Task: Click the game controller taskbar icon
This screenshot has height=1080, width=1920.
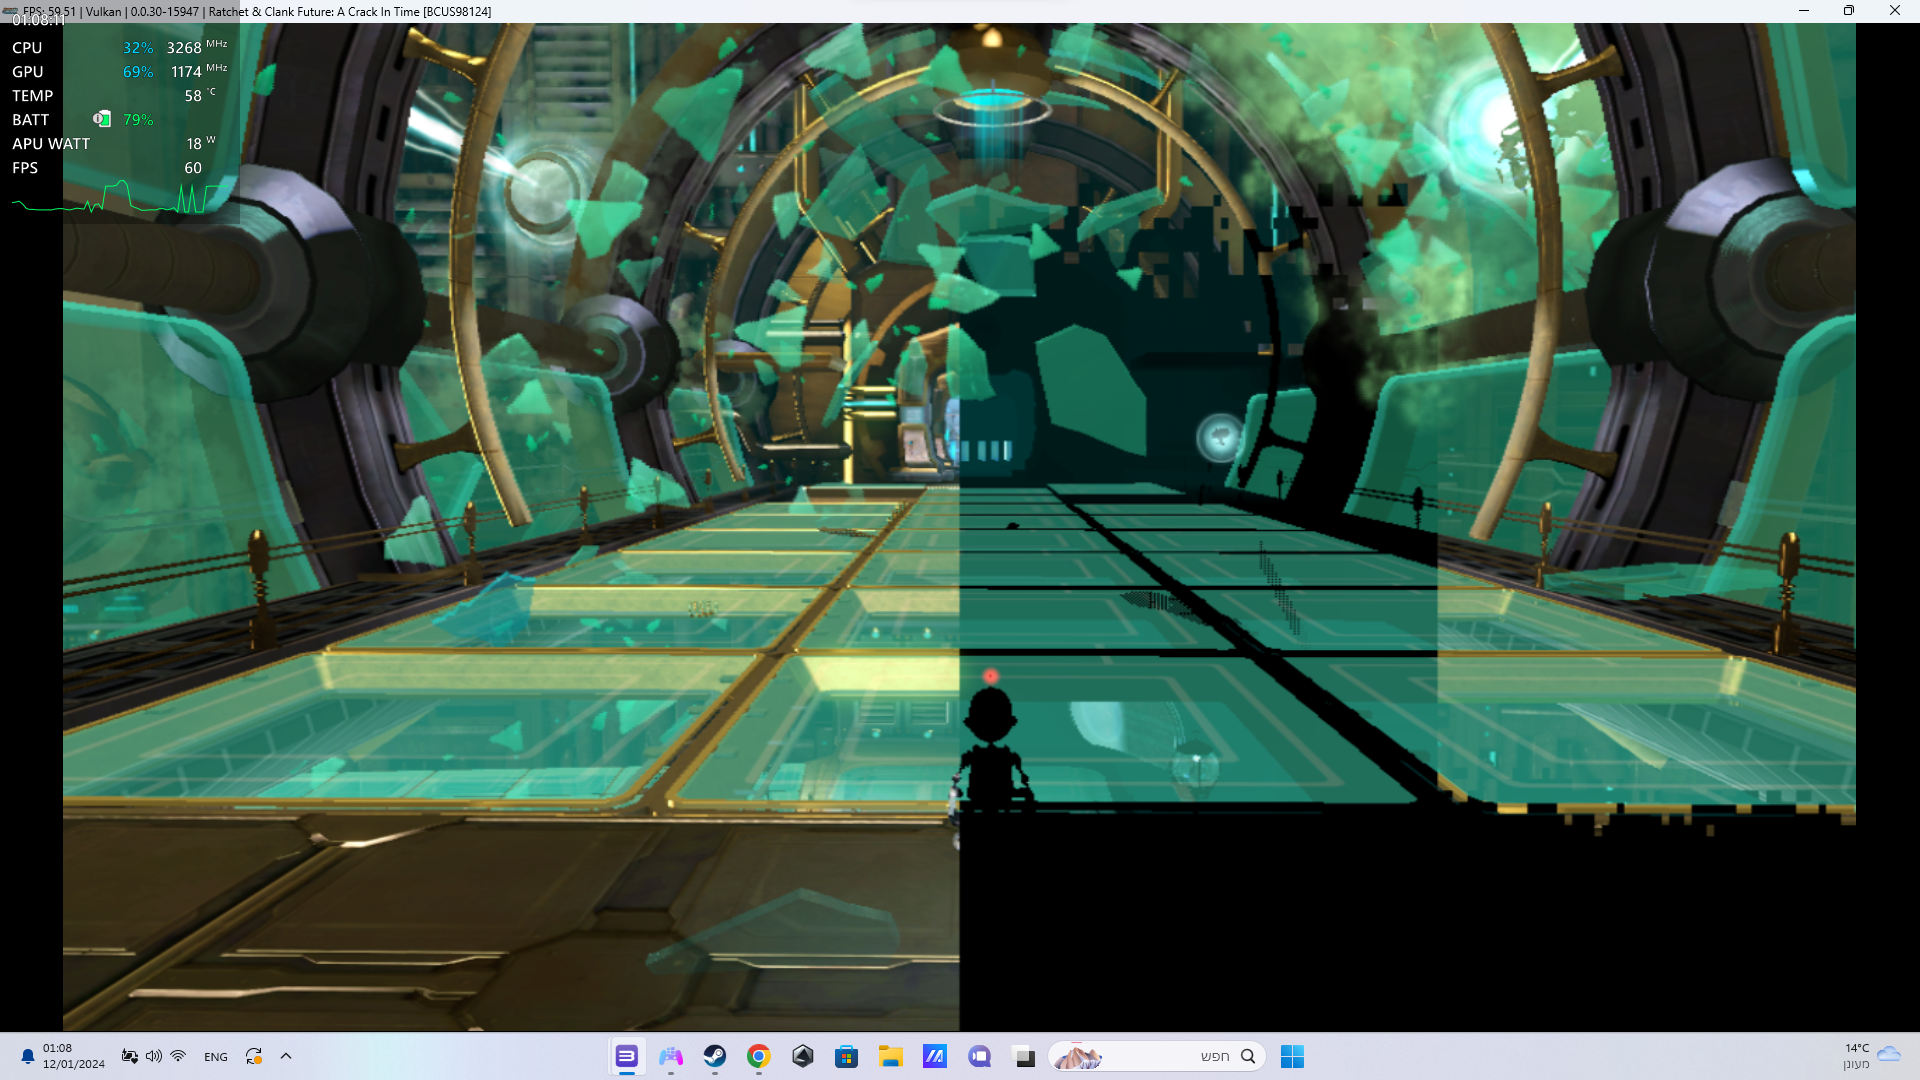Action: [x=670, y=1056]
